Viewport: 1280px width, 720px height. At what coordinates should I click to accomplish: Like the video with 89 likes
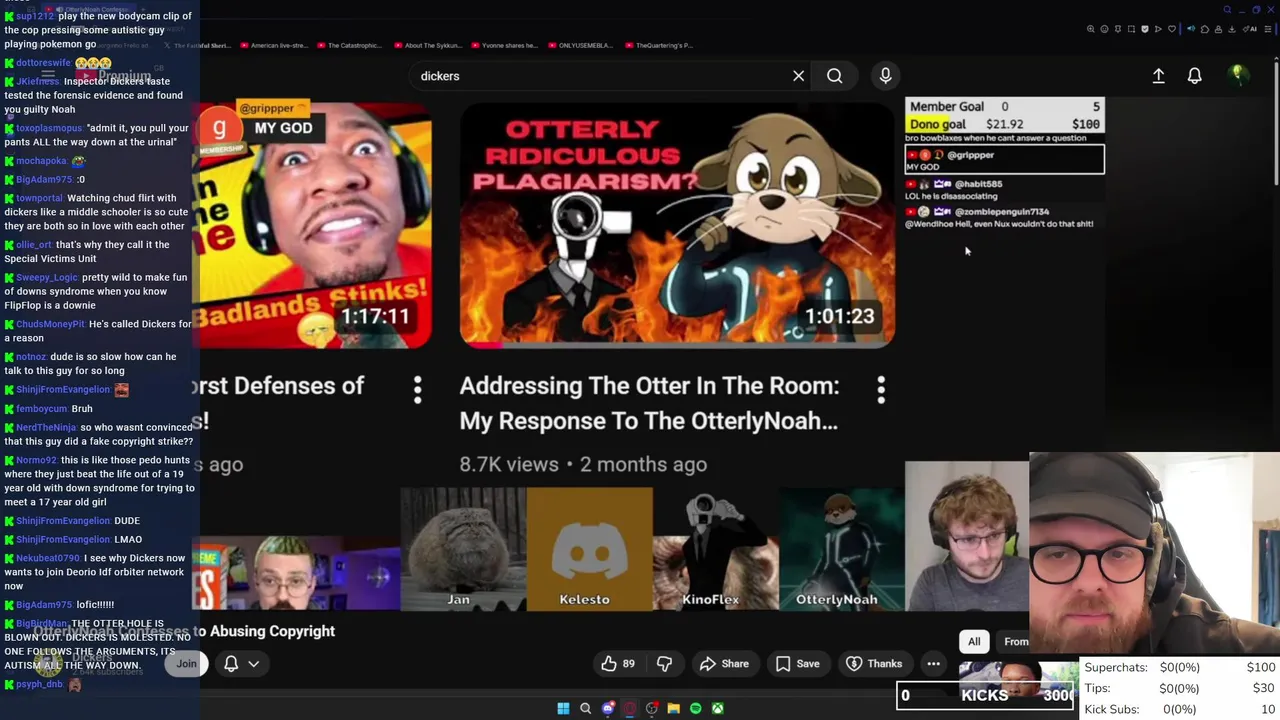pos(618,663)
